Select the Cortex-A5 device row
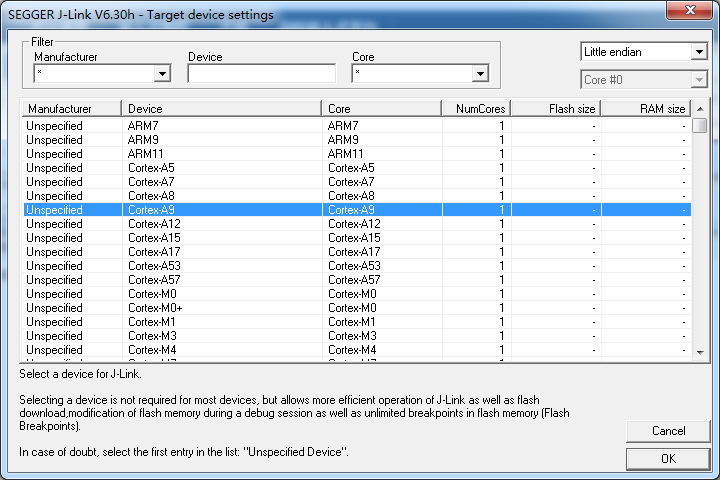The width and height of the screenshot is (720, 480). click(357, 168)
